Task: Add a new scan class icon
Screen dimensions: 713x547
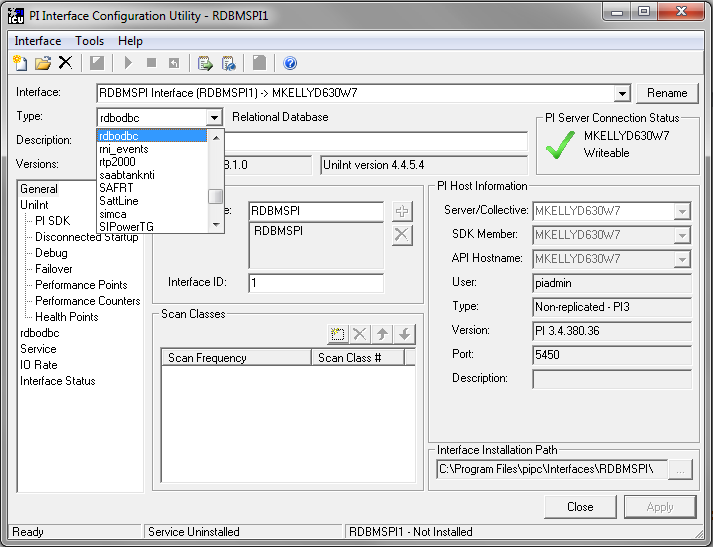Action: (x=337, y=334)
